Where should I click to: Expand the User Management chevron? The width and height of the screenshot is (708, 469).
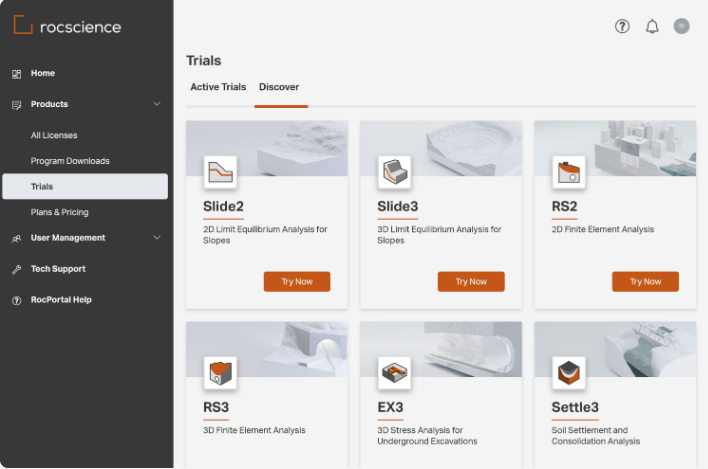(x=157, y=238)
